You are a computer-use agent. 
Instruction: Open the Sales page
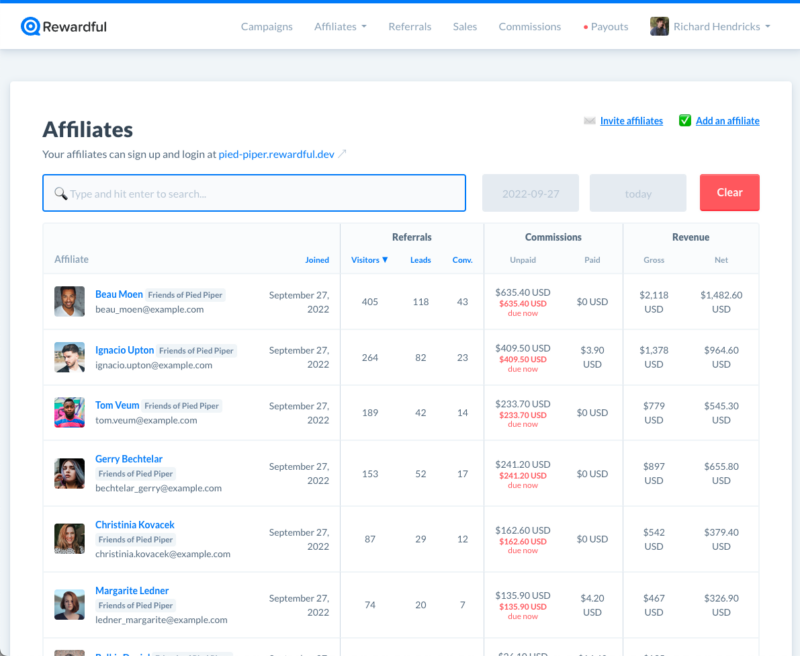(x=465, y=27)
